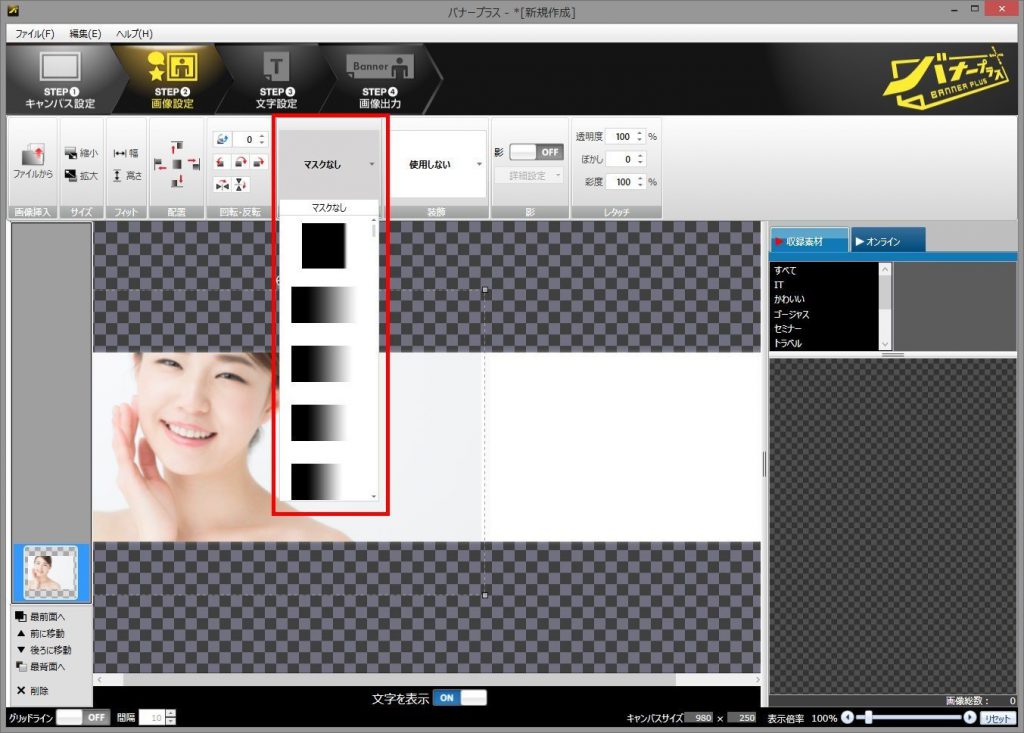
Task: Open the 使用しない decoration dropdown
Action: click(x=437, y=165)
